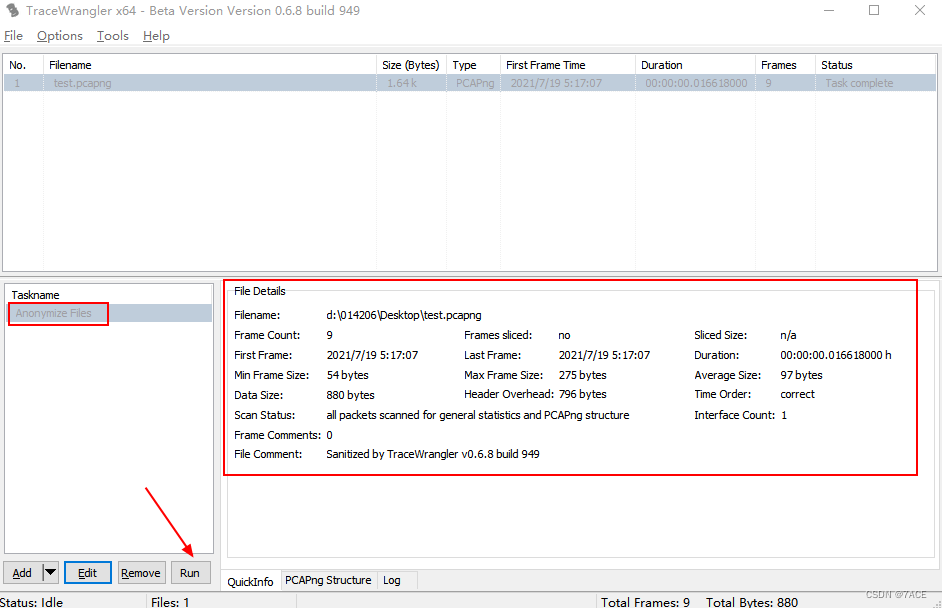Click the Scan Status description text
This screenshot has height=608, width=942.
pos(478,415)
